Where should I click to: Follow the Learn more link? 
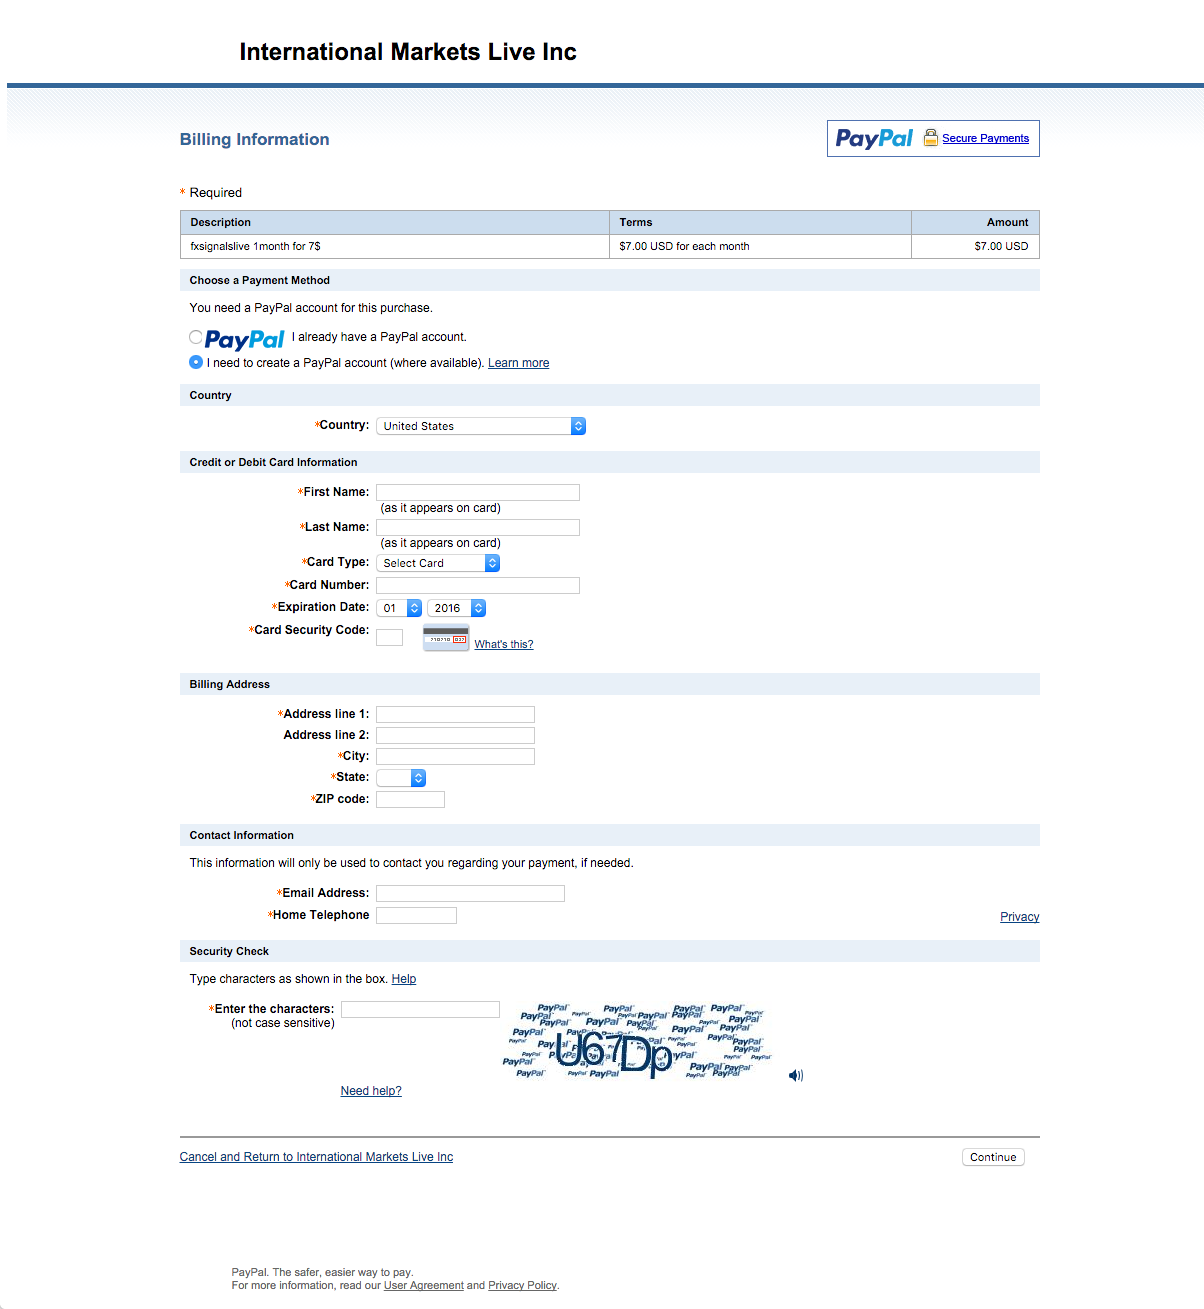[518, 363]
